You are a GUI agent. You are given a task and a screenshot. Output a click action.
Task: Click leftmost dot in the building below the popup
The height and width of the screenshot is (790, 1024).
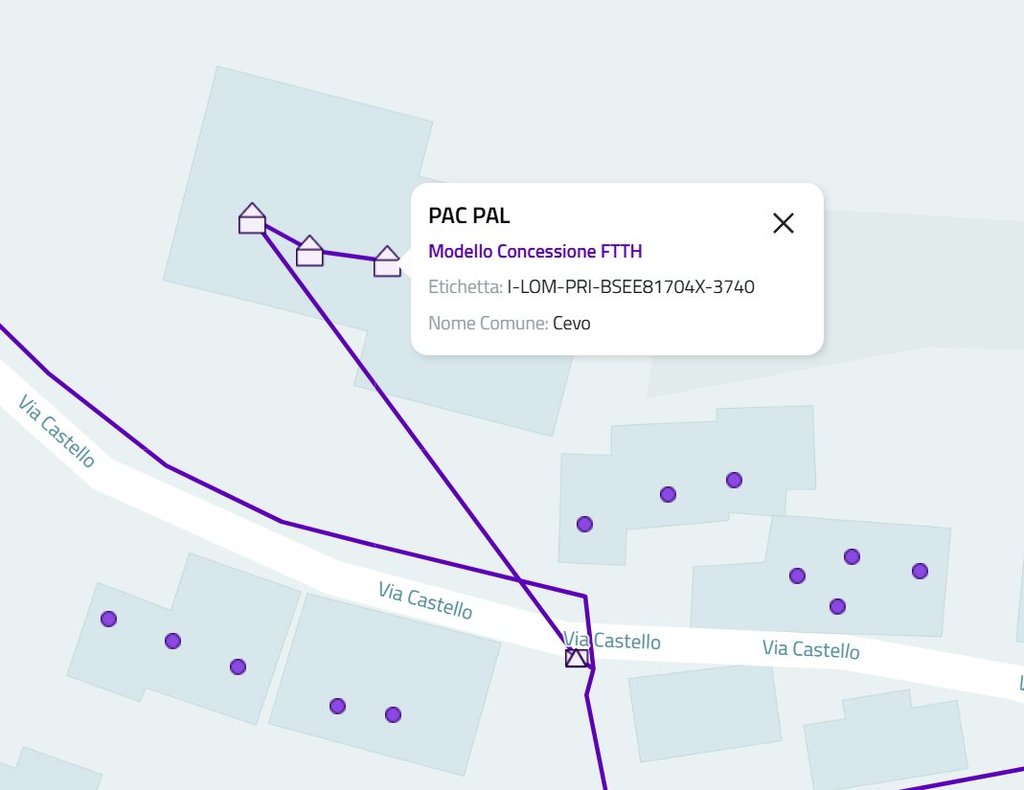click(585, 524)
